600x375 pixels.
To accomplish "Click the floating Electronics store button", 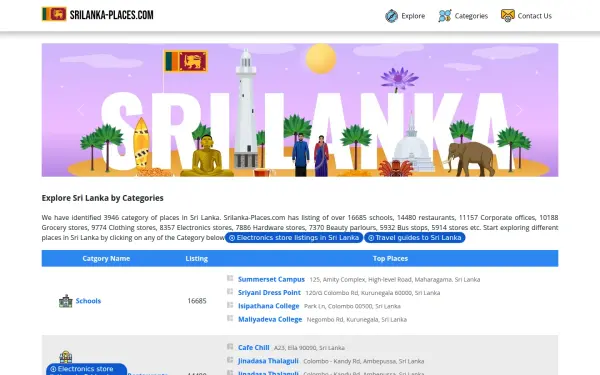I will [x=86, y=369].
